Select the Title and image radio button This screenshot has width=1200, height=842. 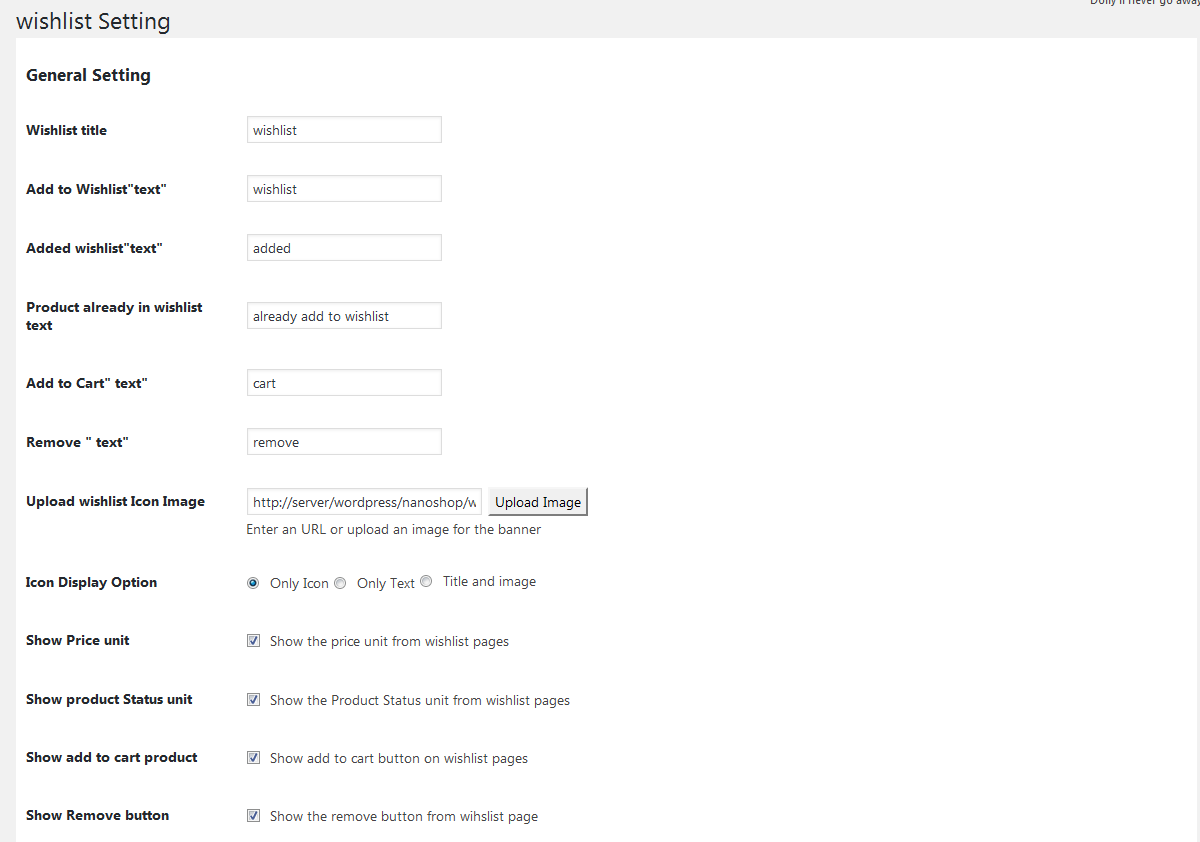(x=426, y=581)
